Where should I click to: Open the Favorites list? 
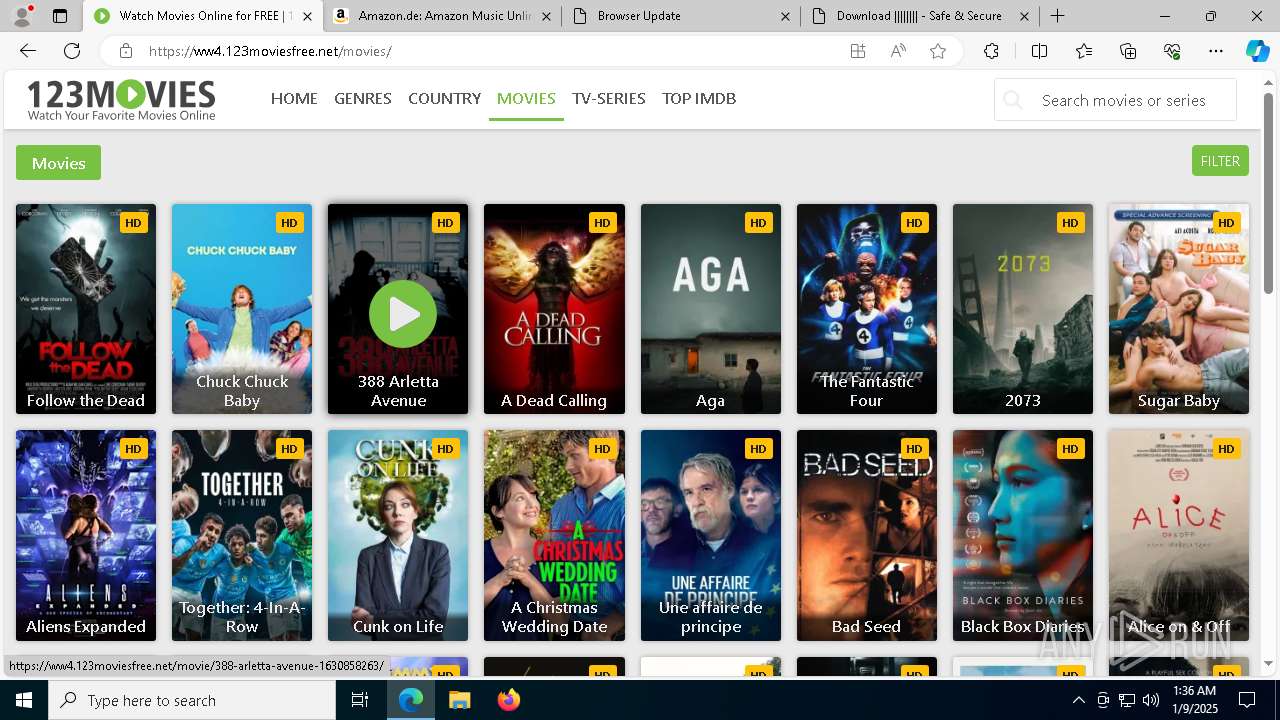1084,51
